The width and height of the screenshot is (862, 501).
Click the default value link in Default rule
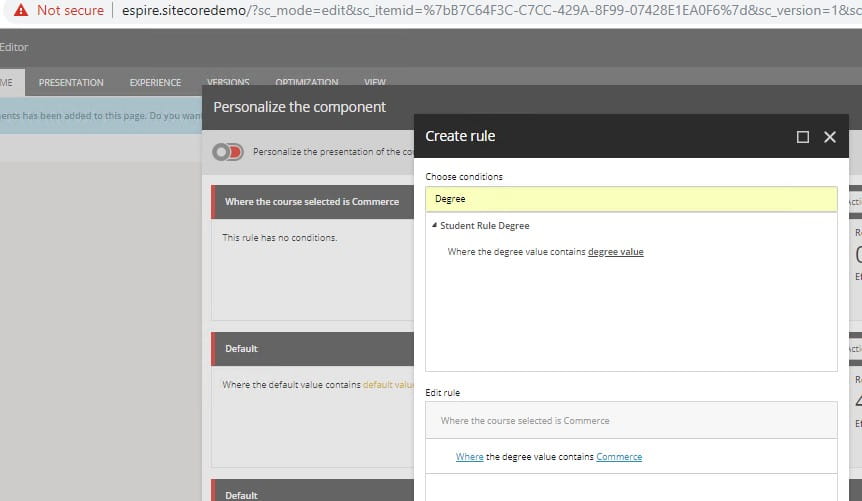pos(388,384)
